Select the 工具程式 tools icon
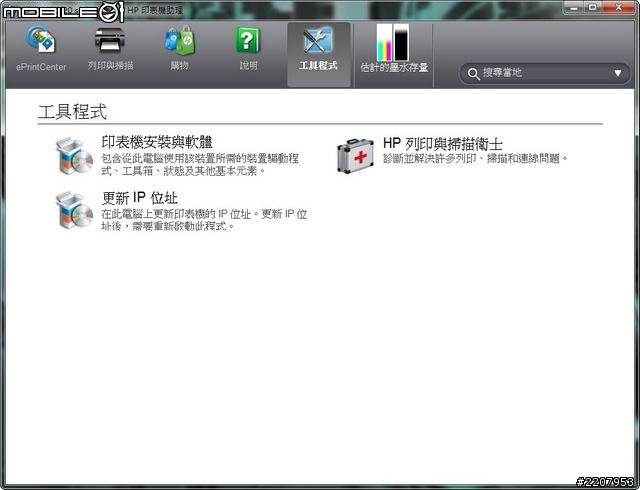This screenshot has height=490, width=640. 318,40
